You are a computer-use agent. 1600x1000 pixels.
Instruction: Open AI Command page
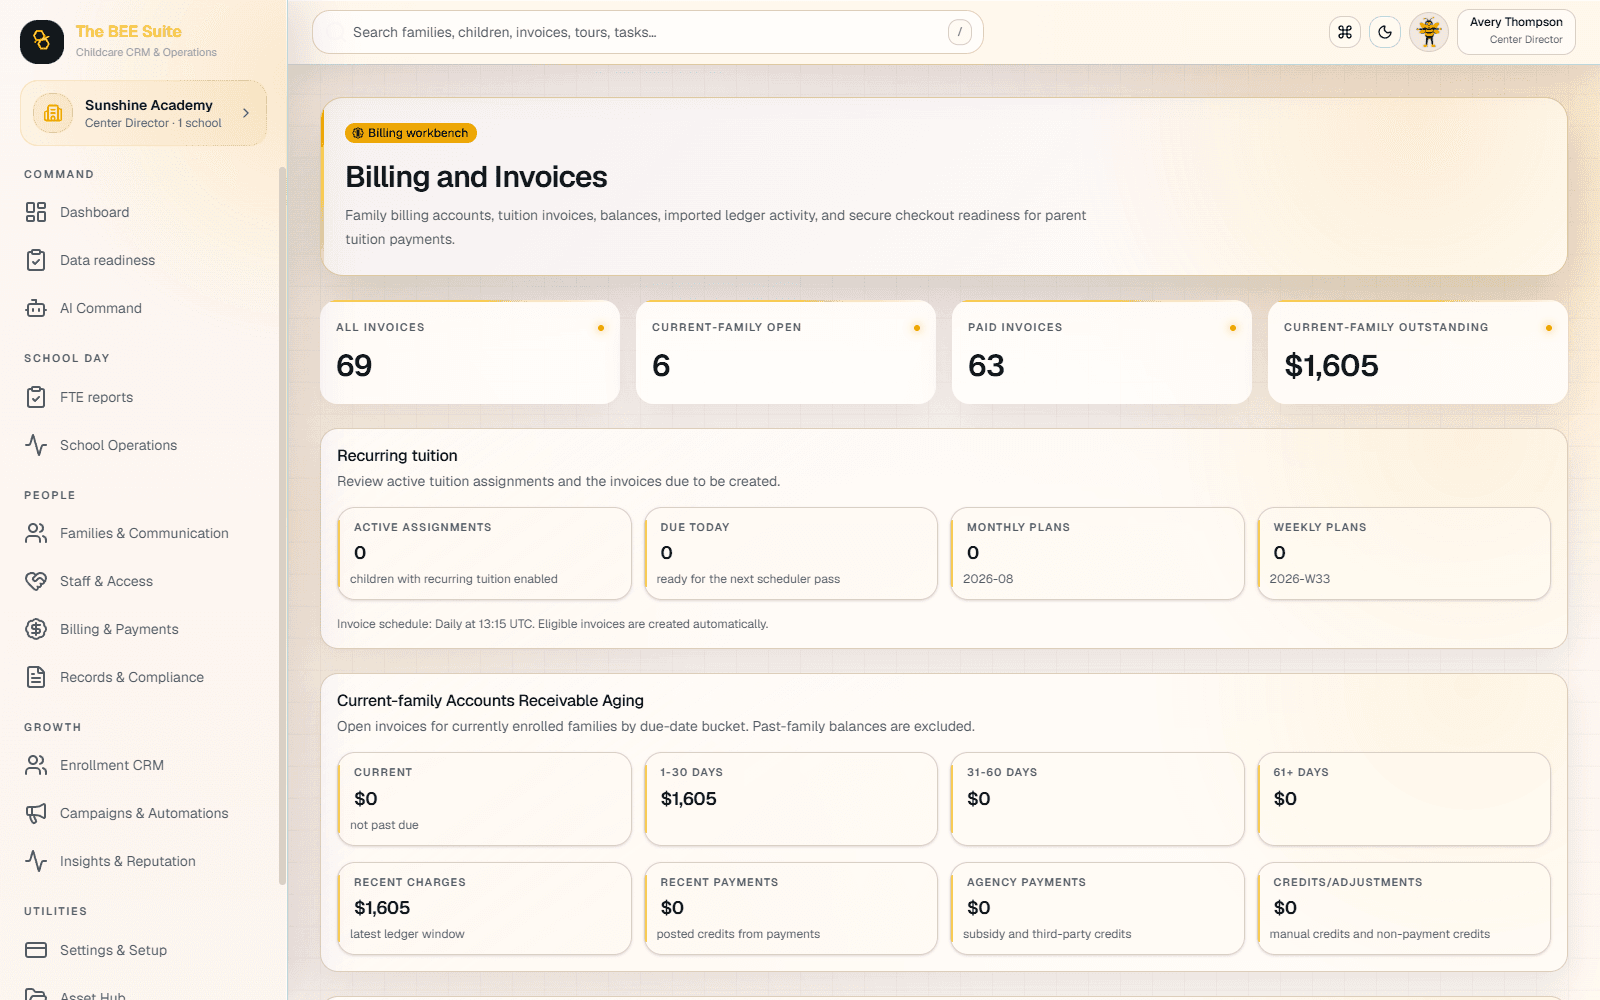tap(144, 308)
